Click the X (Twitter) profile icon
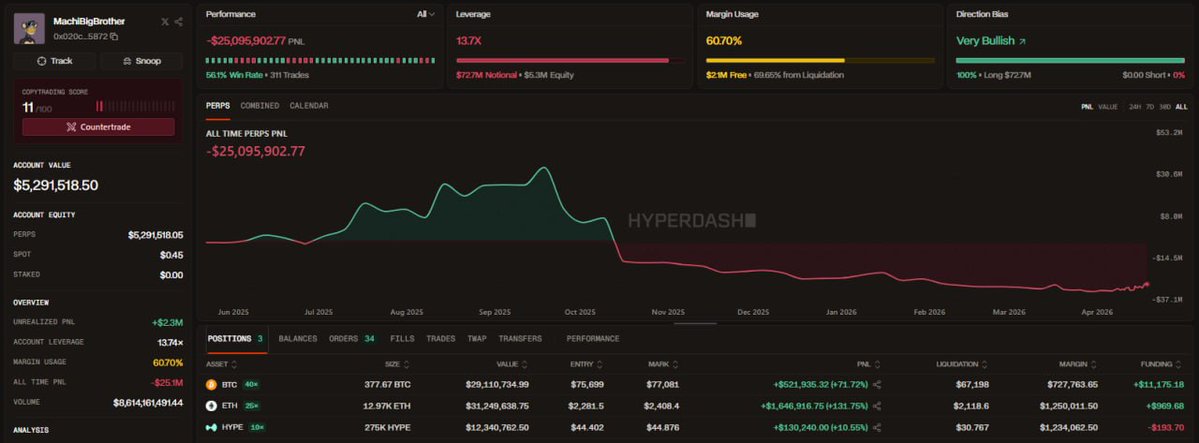This screenshot has height=443, width=1199. (x=165, y=21)
